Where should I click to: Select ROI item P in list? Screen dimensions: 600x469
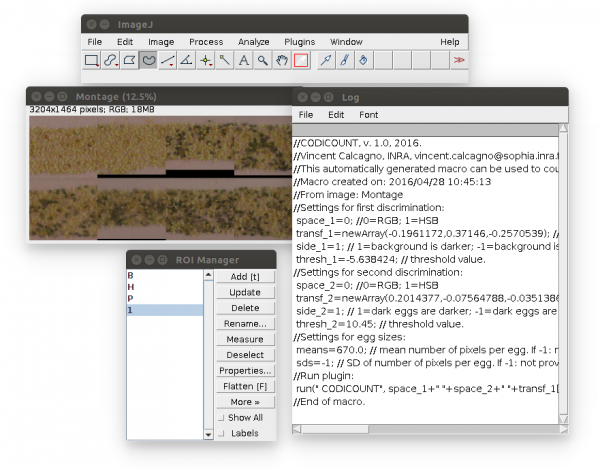[165, 298]
